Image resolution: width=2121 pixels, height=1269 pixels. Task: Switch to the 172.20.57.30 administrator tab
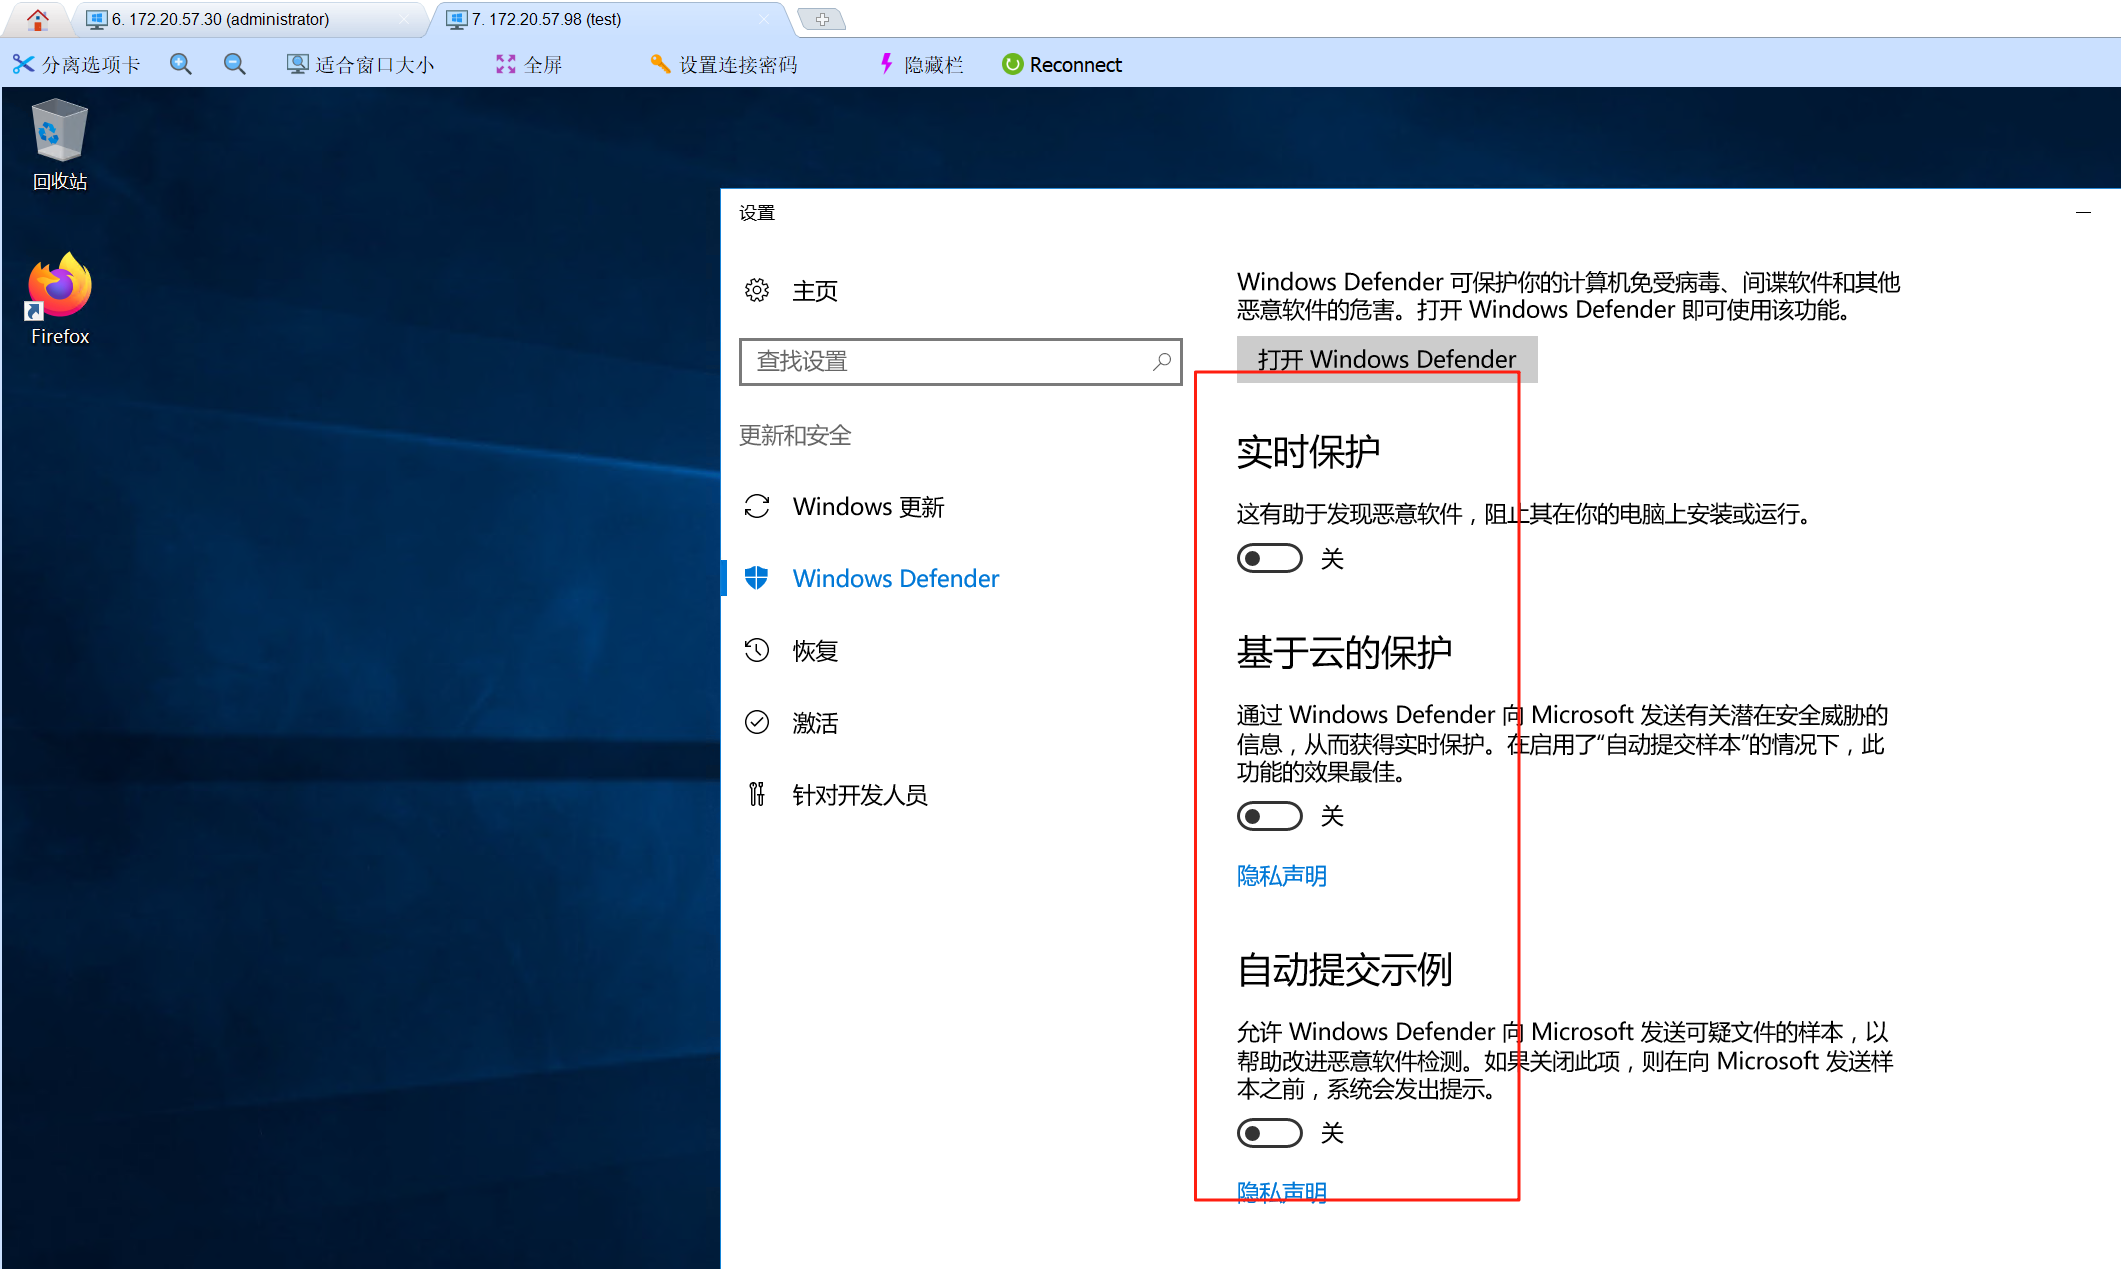coord(220,19)
